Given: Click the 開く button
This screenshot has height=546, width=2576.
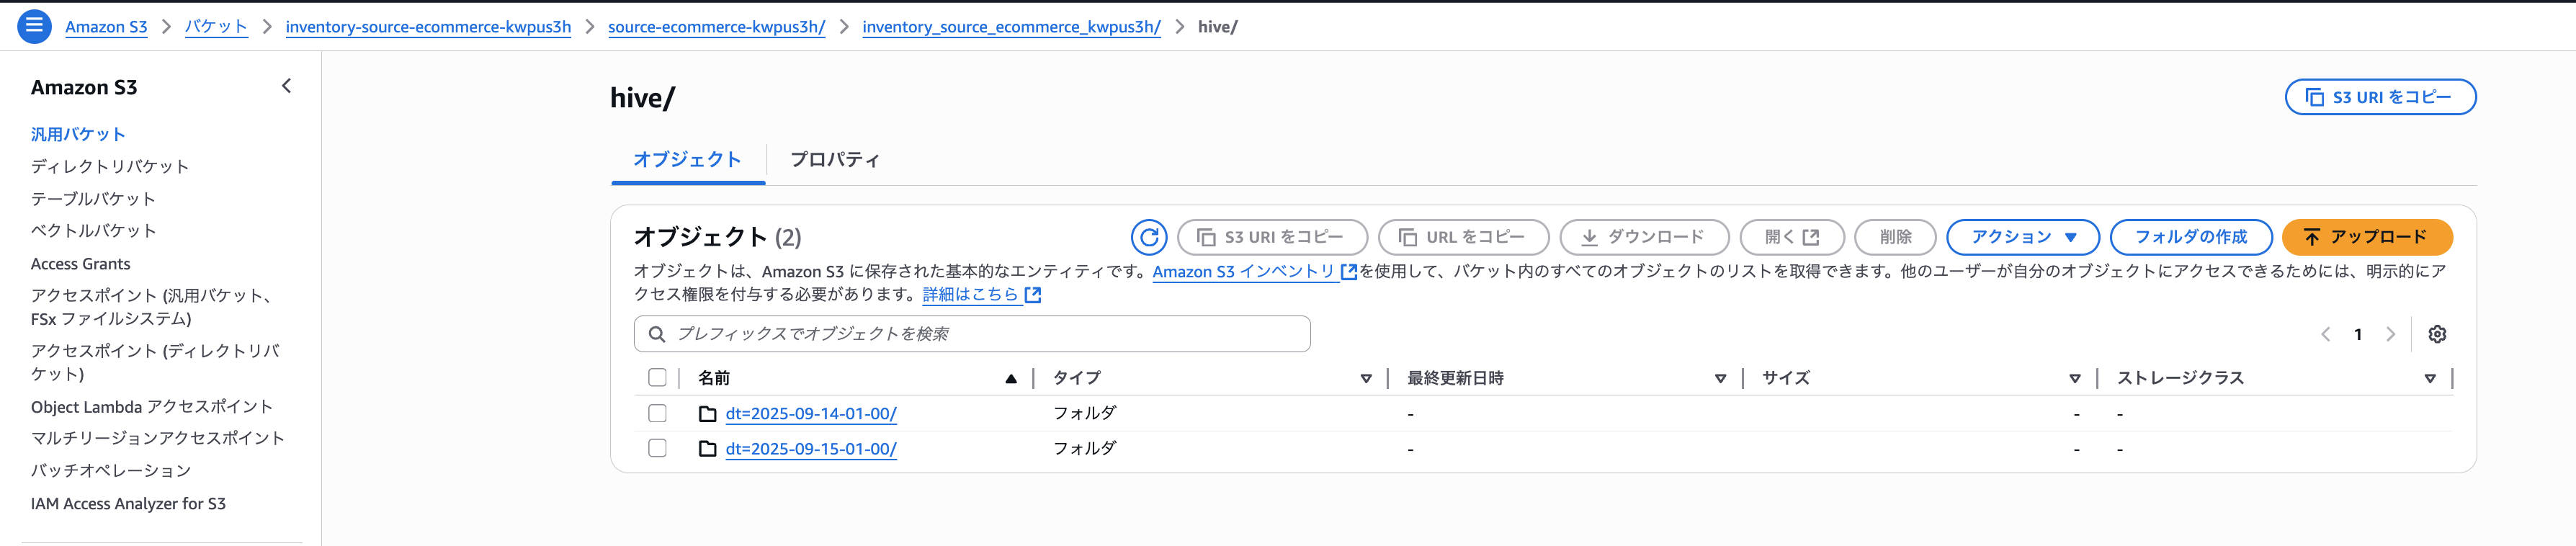Looking at the screenshot, I should 1792,237.
